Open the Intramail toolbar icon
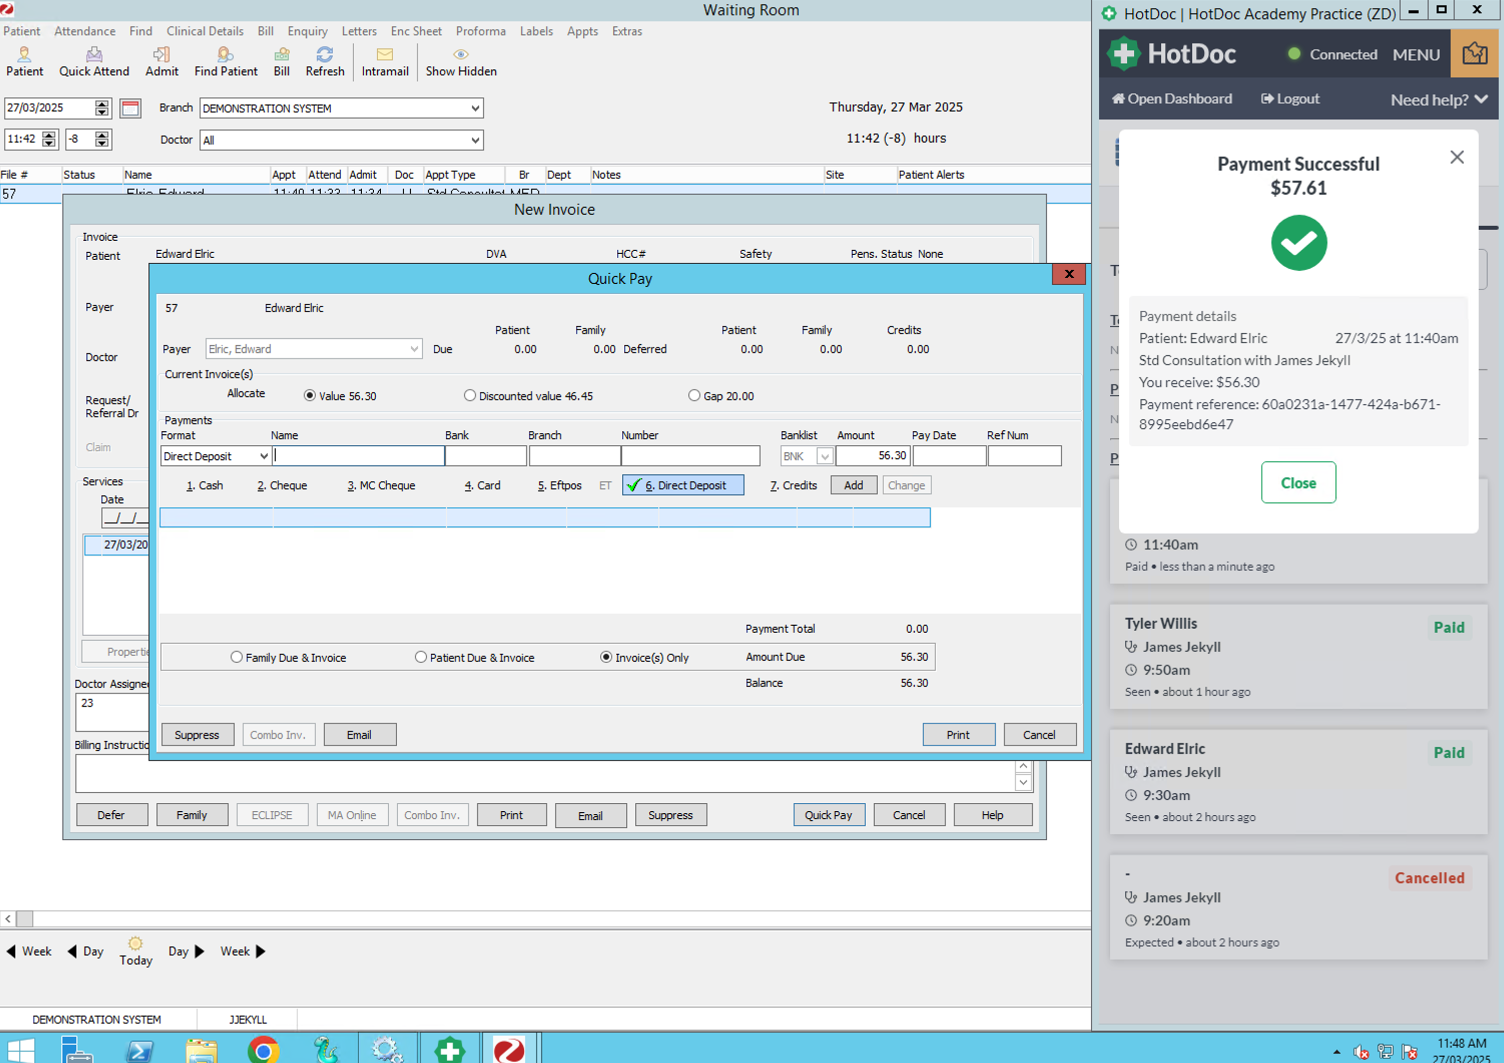 click(x=385, y=61)
